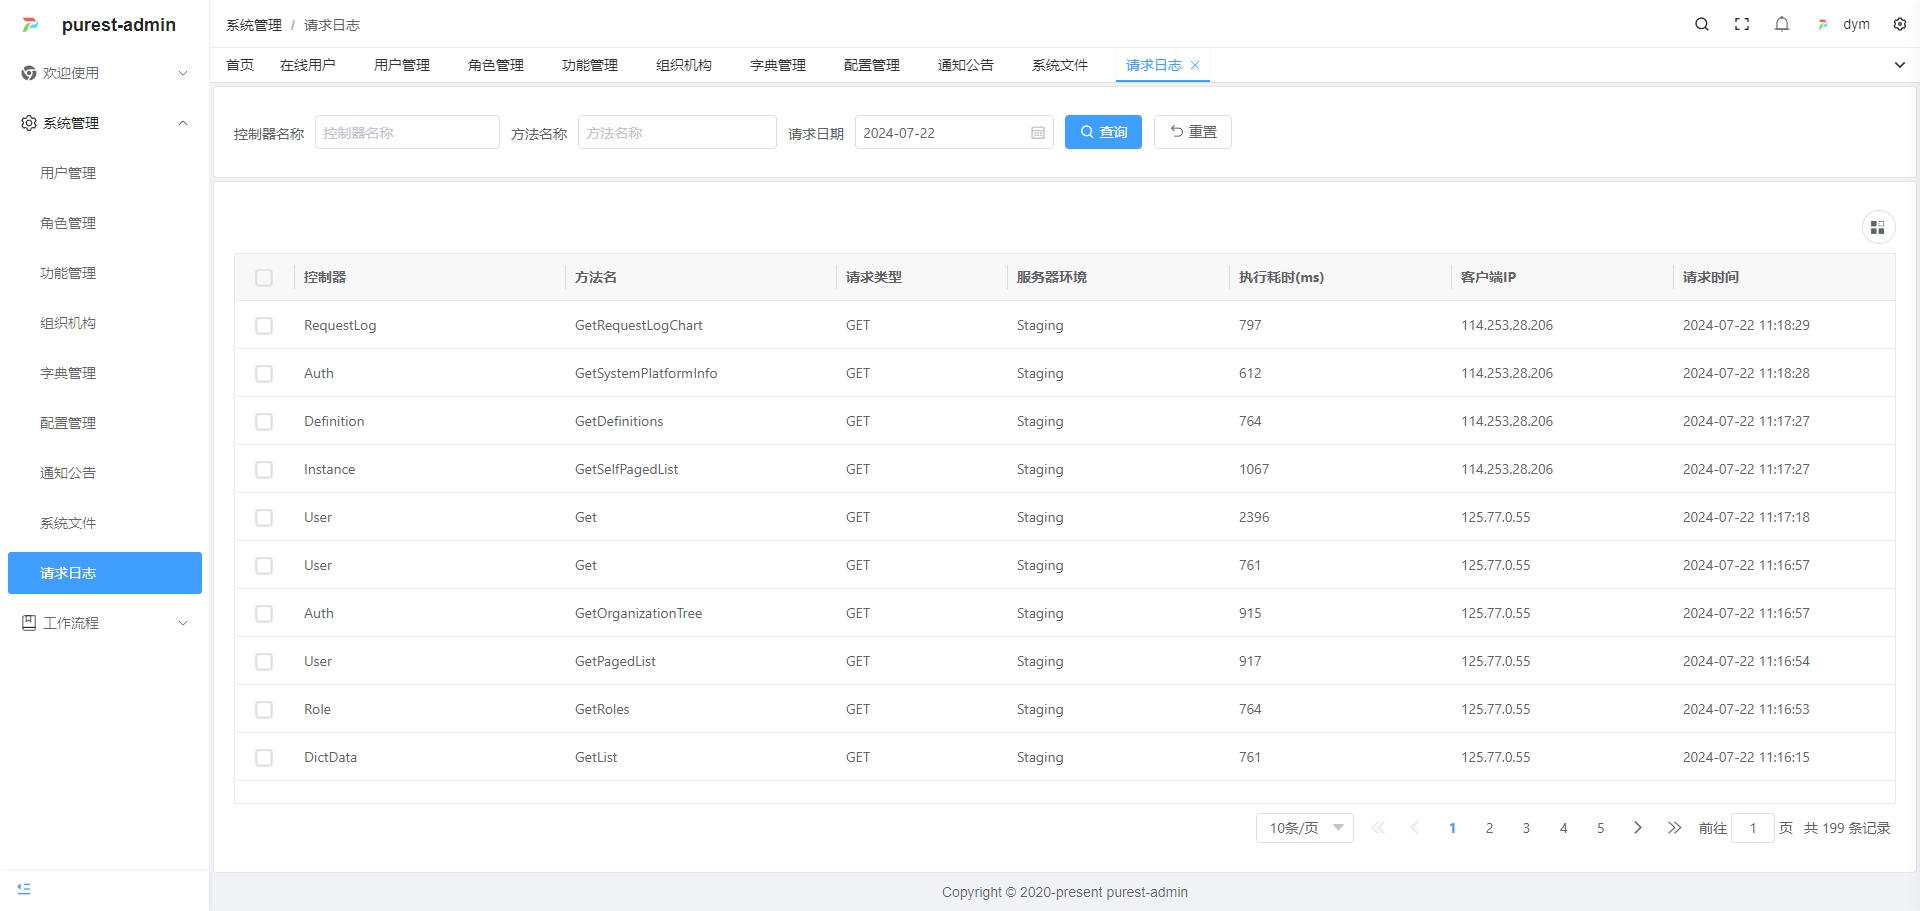Close the 请求日志 tab with X
1920x911 pixels.
coord(1195,65)
